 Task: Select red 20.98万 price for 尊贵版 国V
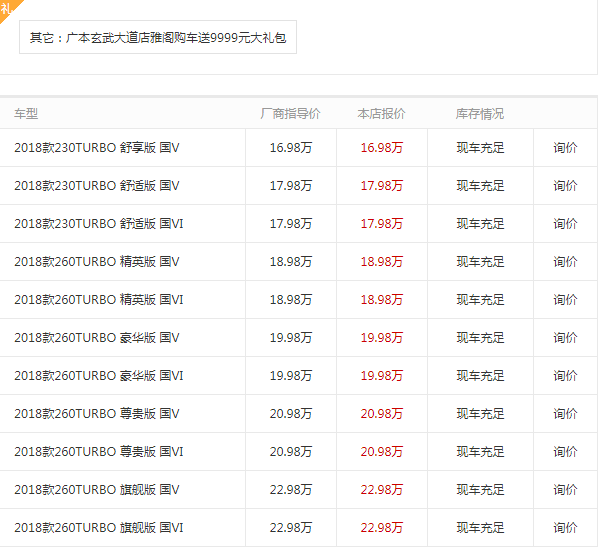tap(382, 414)
